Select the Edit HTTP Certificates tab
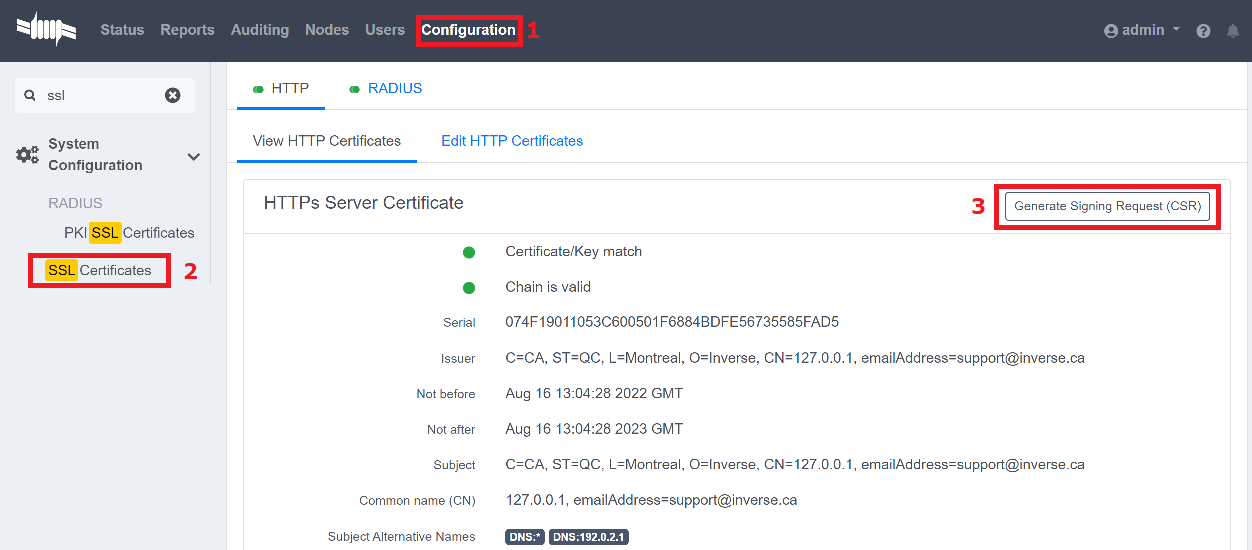The image size is (1252, 550). coord(512,141)
